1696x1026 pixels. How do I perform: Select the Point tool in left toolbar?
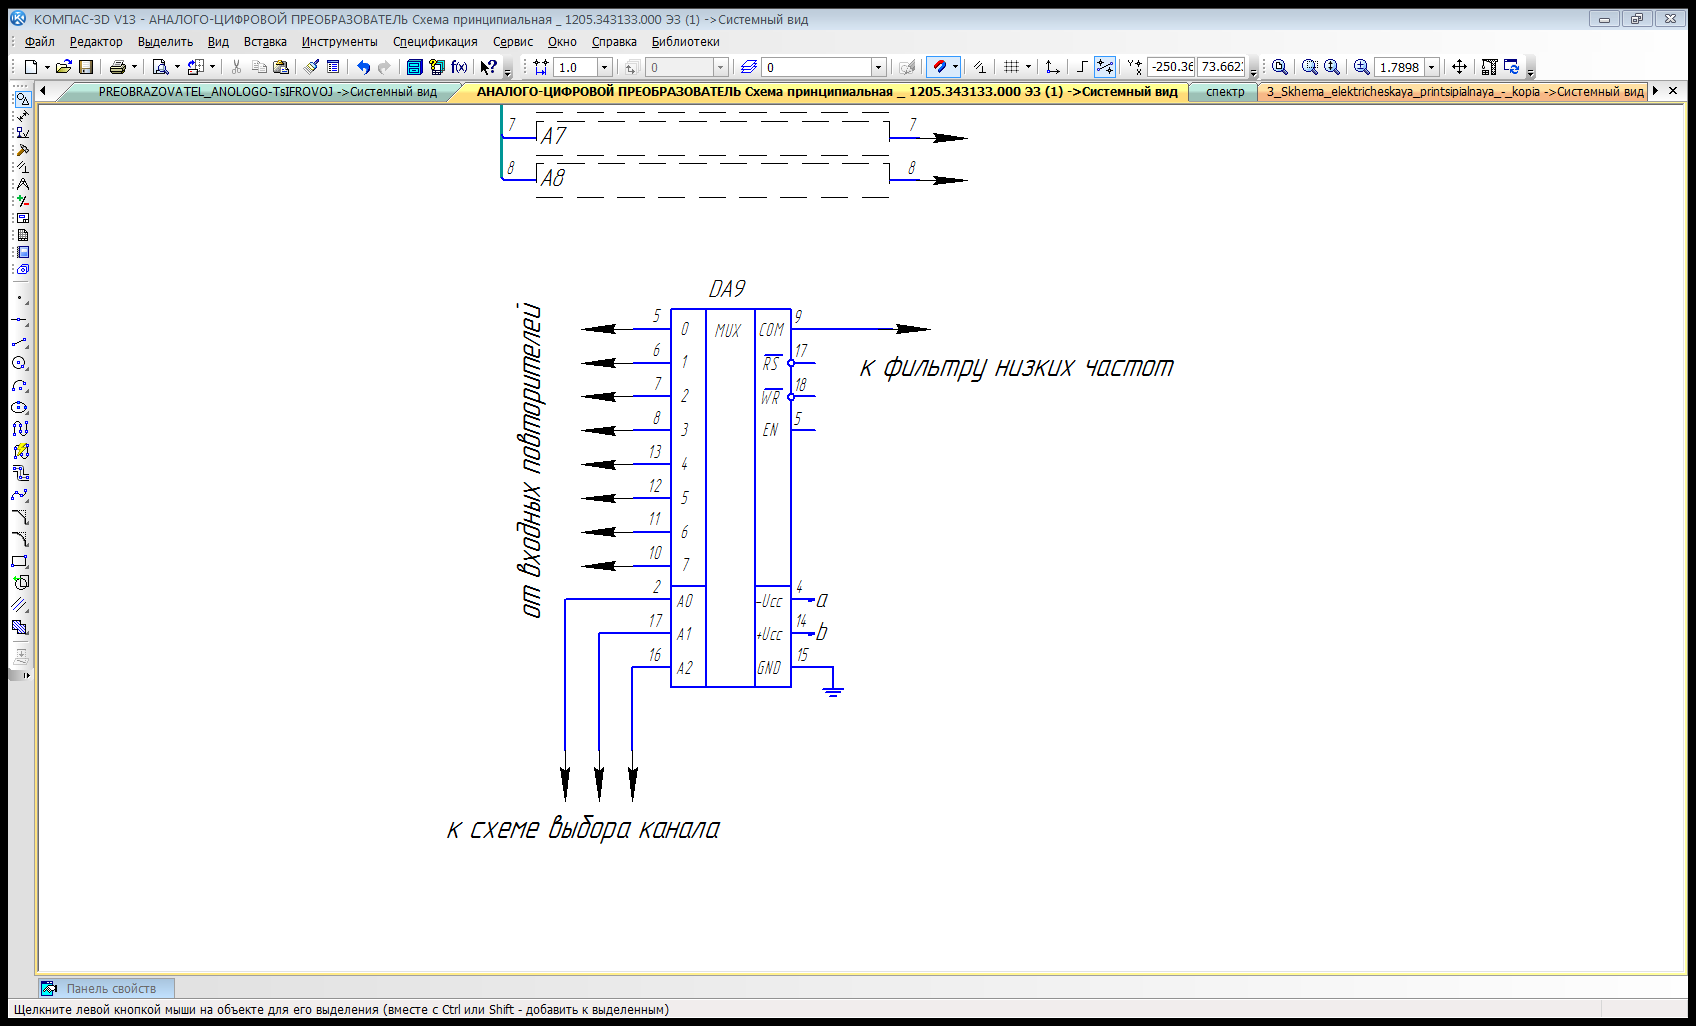point(20,298)
